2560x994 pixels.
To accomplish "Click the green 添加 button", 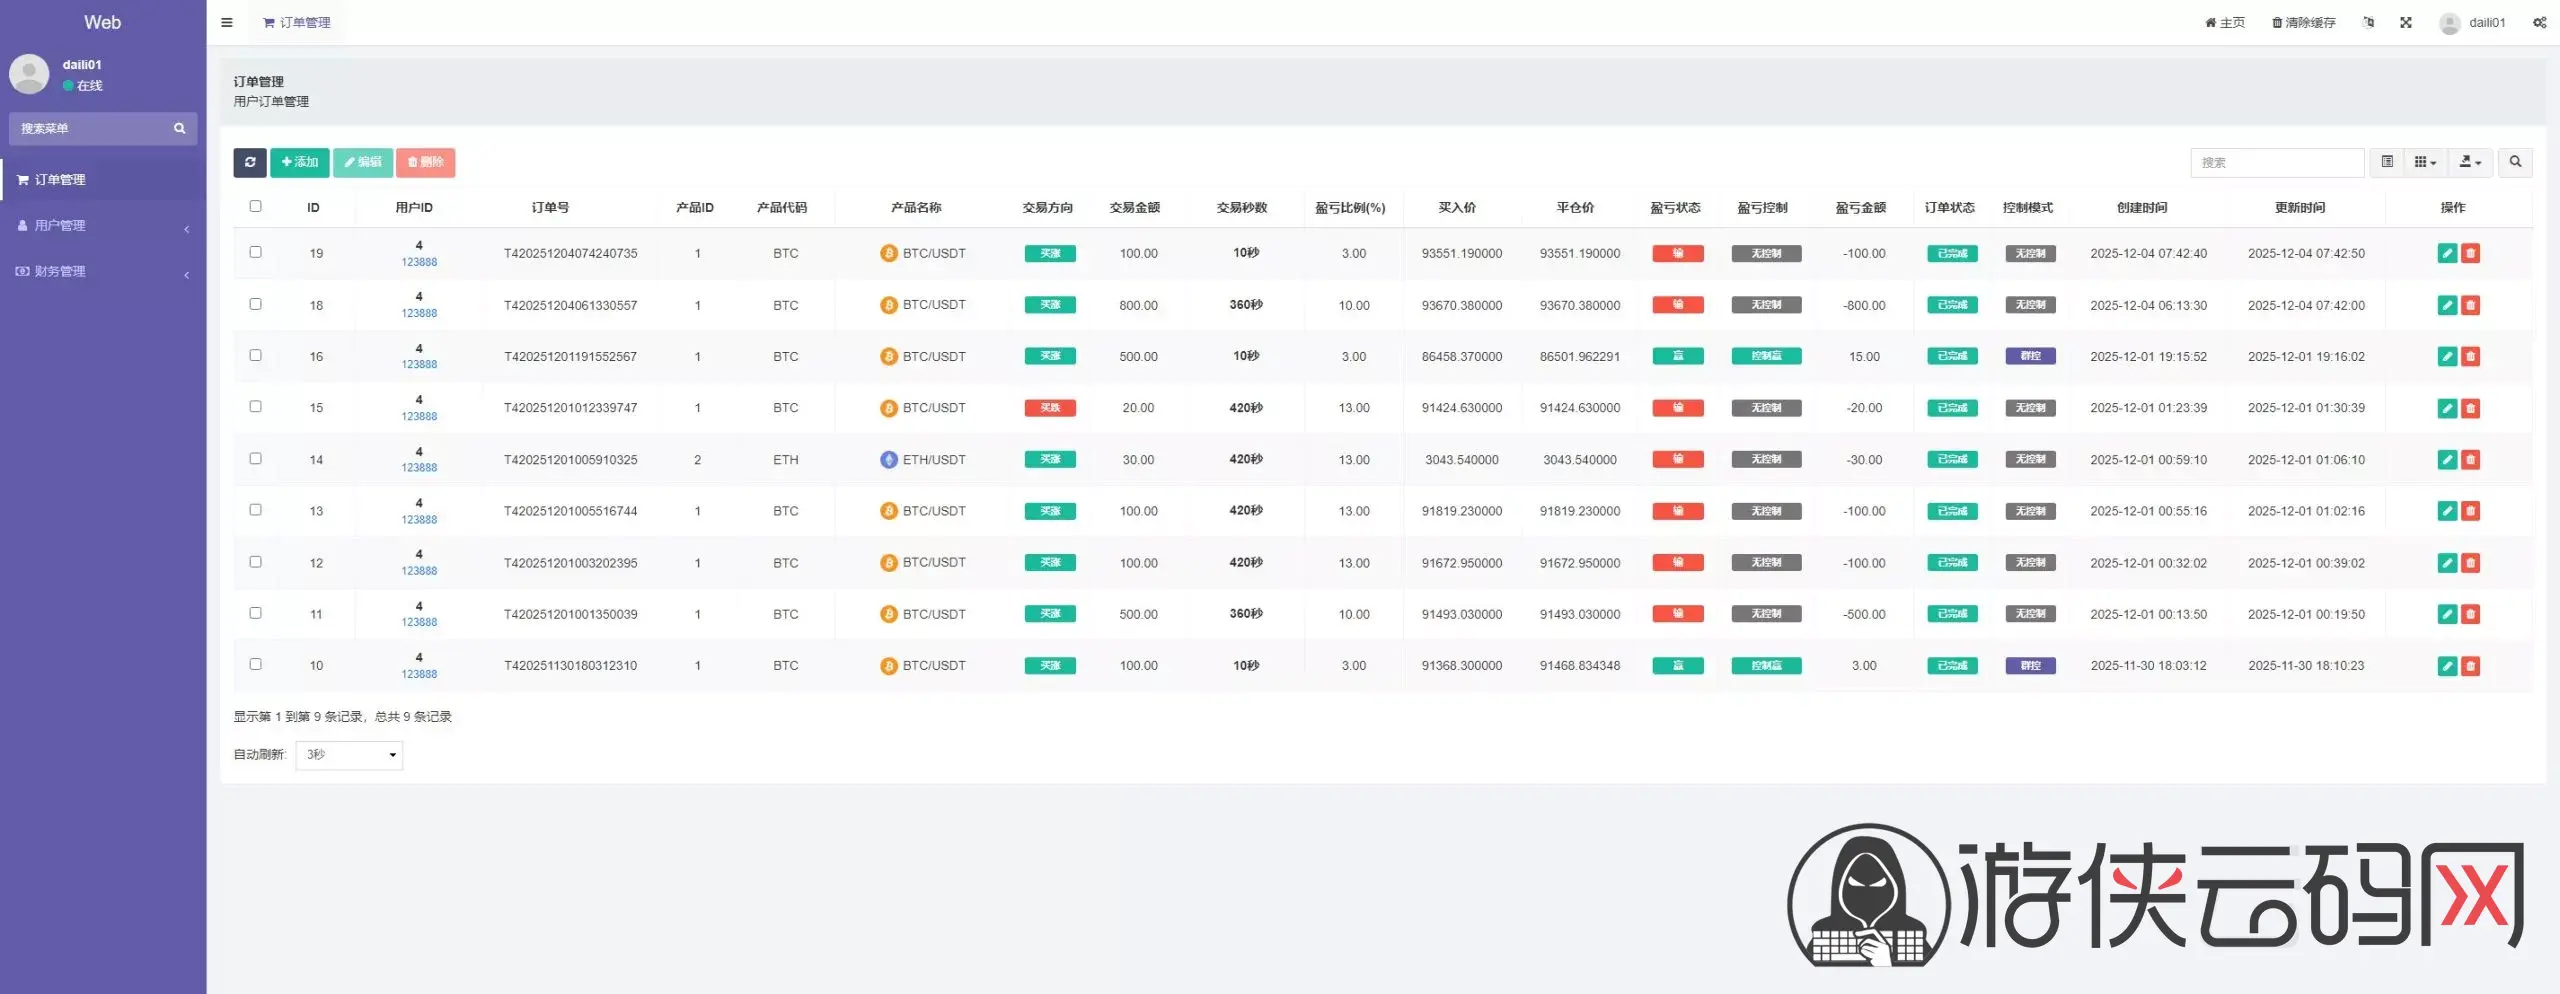I will tap(299, 162).
